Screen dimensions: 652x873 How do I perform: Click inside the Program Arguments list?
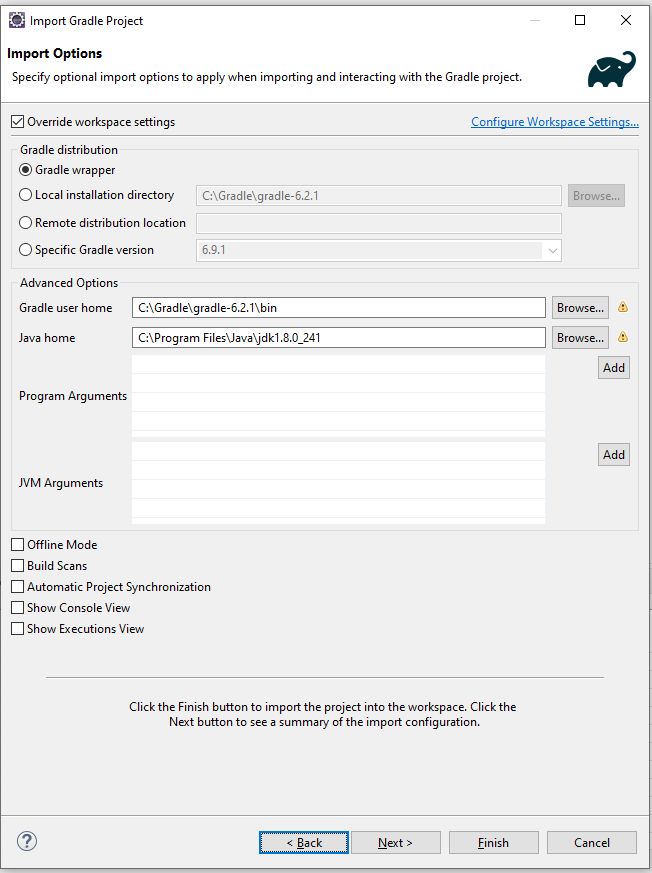pos(339,396)
